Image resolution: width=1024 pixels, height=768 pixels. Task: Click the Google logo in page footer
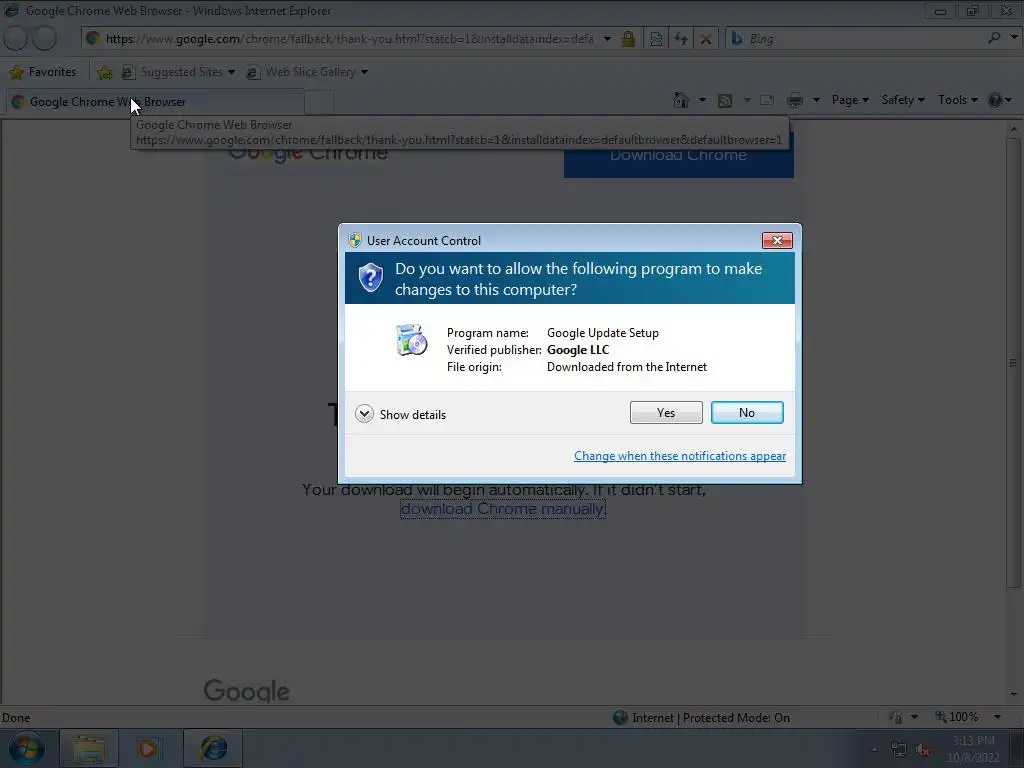[x=246, y=691]
